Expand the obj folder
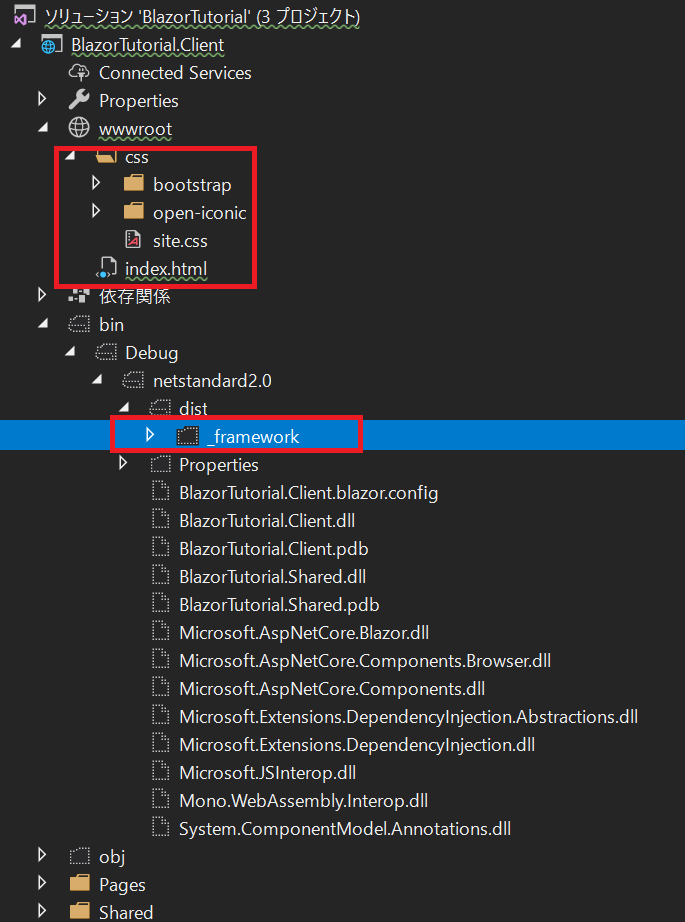685x922 pixels. pyautogui.click(x=41, y=854)
